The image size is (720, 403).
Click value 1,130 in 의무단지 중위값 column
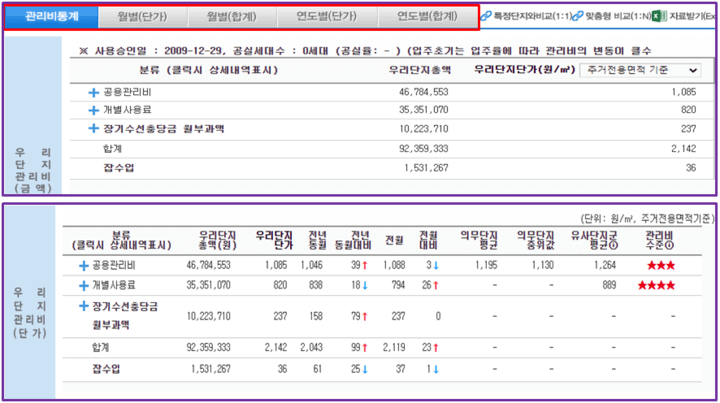tap(543, 265)
